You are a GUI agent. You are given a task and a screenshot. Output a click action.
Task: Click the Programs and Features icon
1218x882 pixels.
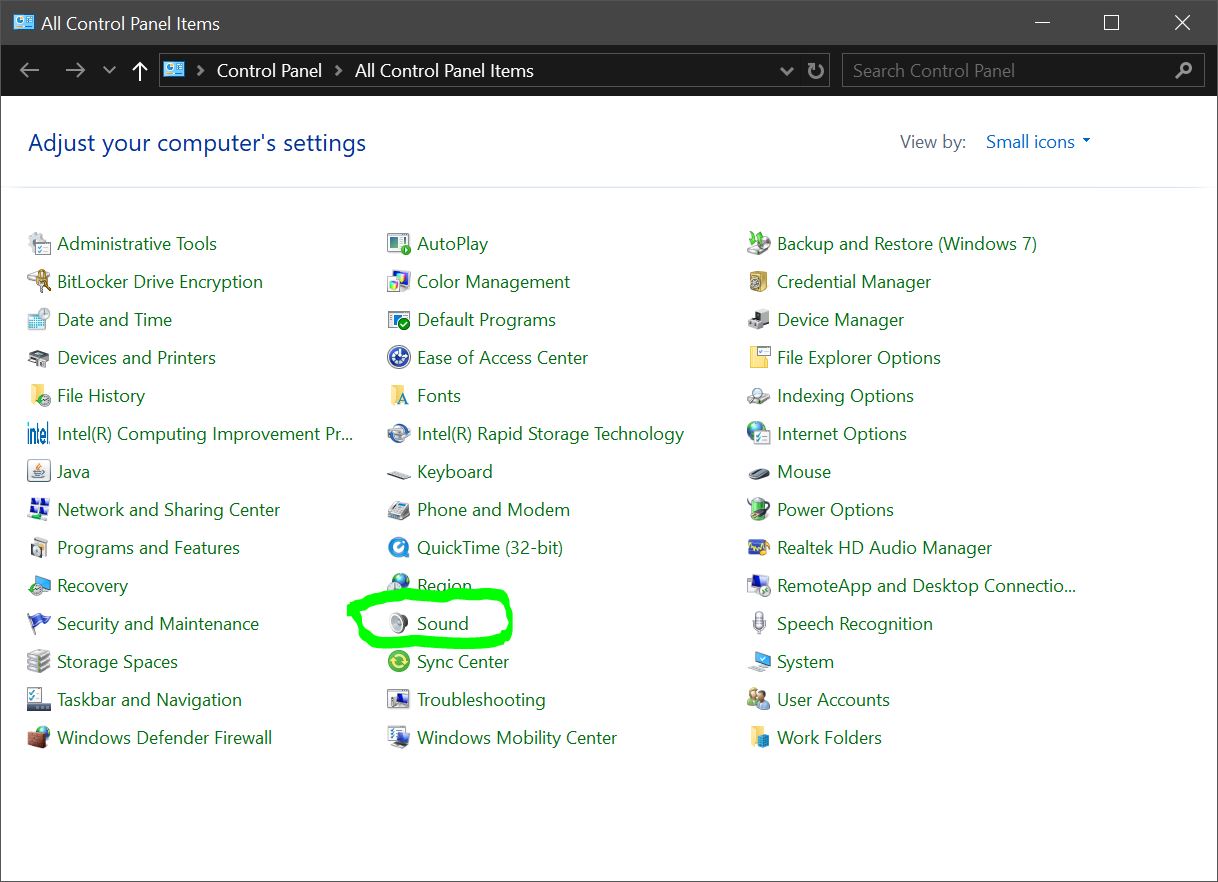39,548
